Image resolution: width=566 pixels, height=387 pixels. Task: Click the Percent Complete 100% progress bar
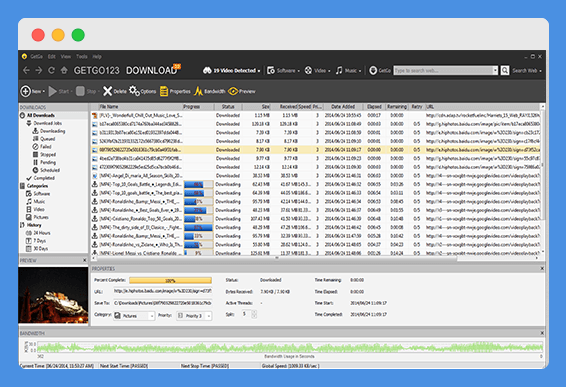(170, 281)
